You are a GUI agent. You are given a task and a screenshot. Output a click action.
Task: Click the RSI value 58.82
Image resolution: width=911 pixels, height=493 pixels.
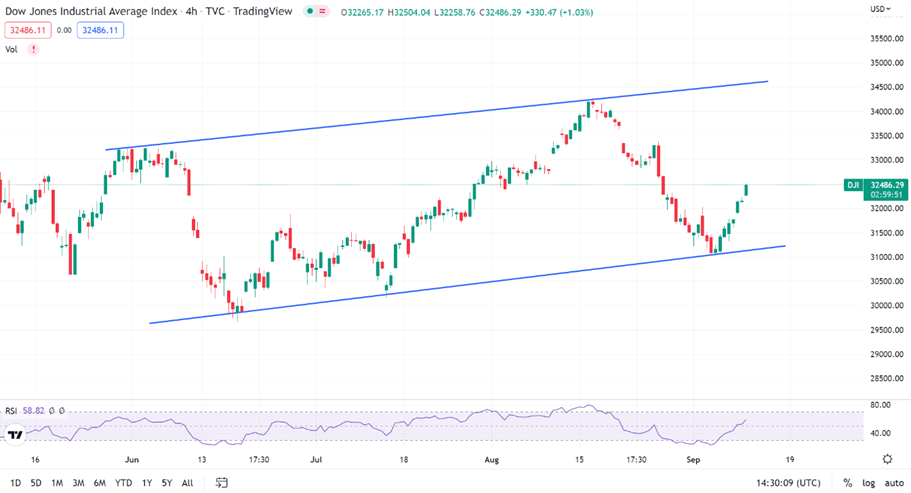click(33, 411)
